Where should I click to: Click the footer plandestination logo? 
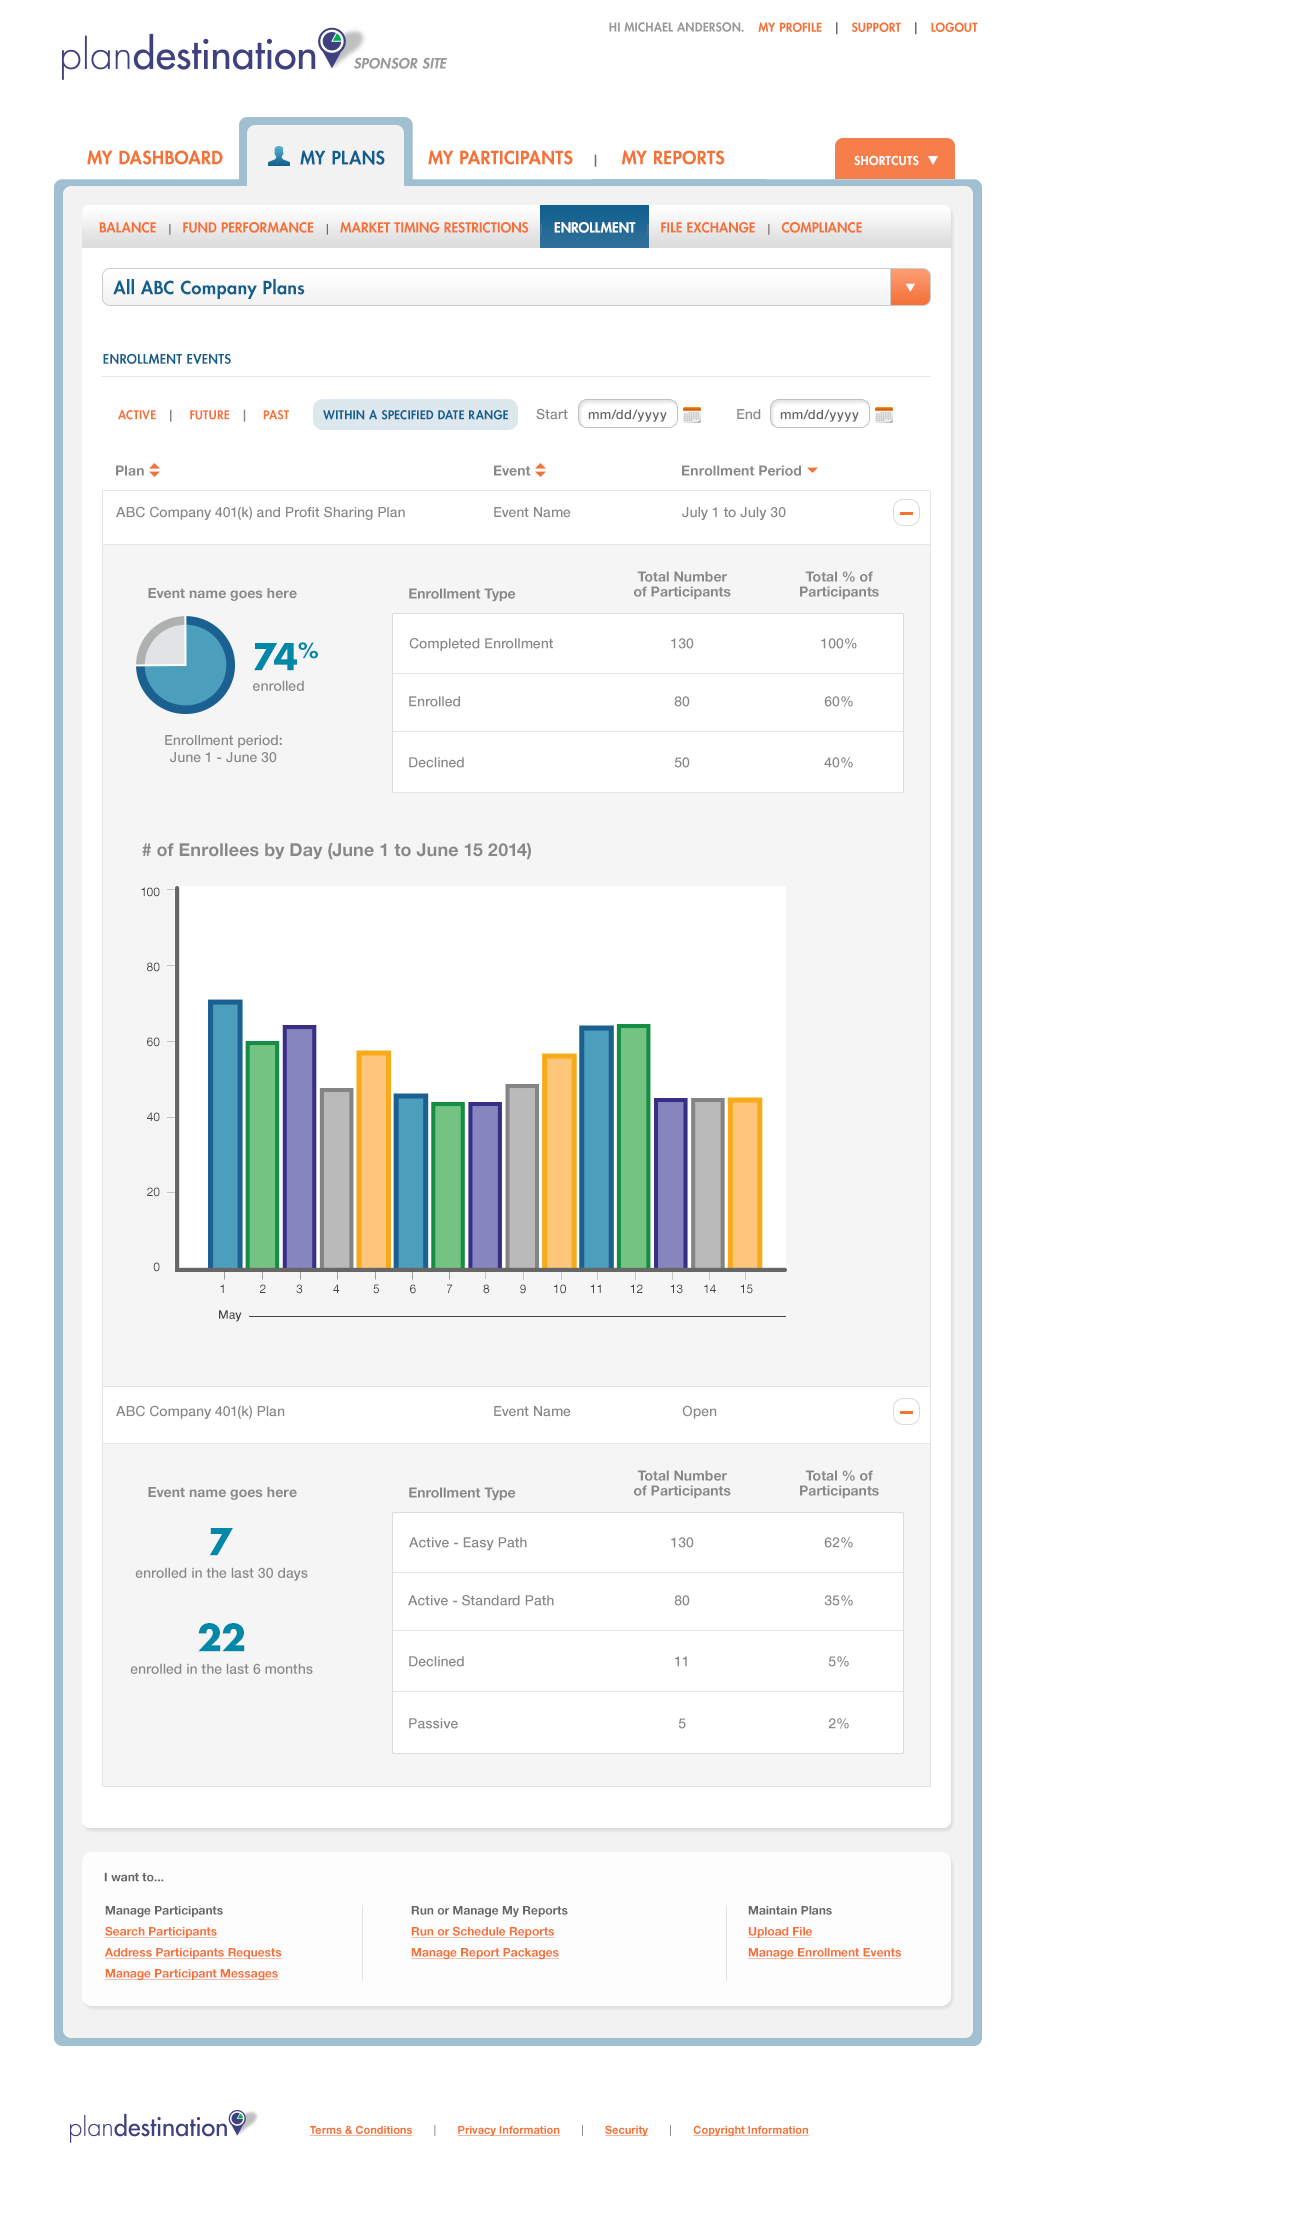tap(163, 2125)
